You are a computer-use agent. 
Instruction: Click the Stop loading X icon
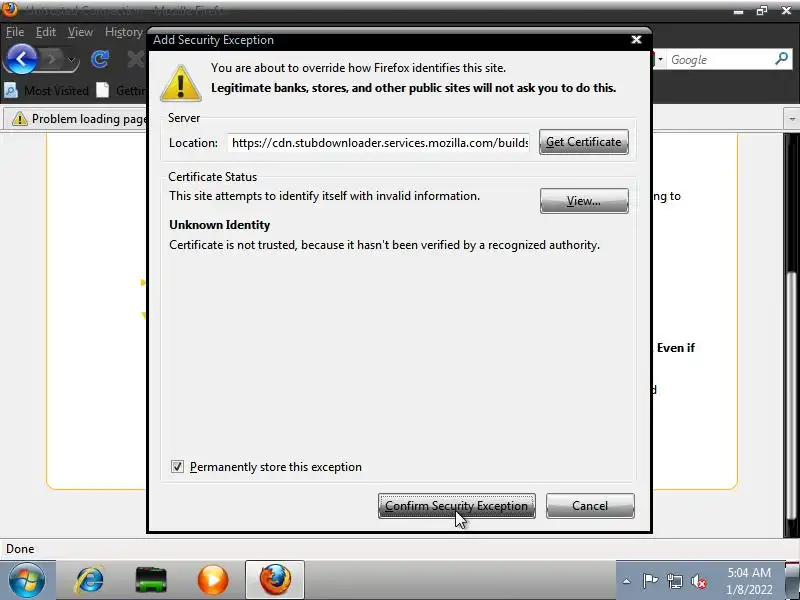(x=136, y=60)
